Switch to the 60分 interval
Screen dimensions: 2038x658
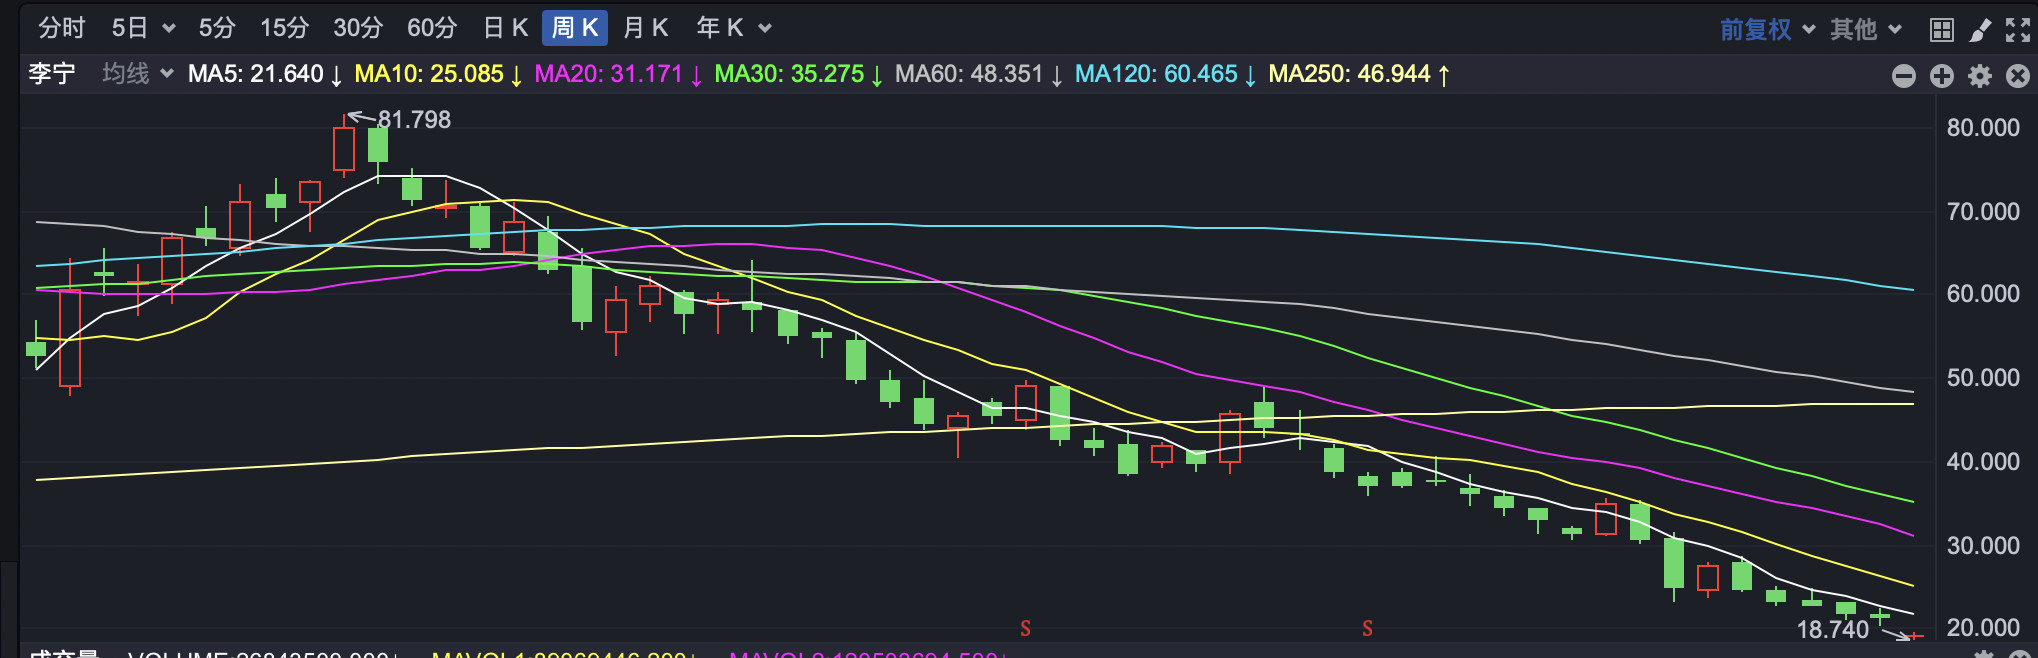coord(432,28)
